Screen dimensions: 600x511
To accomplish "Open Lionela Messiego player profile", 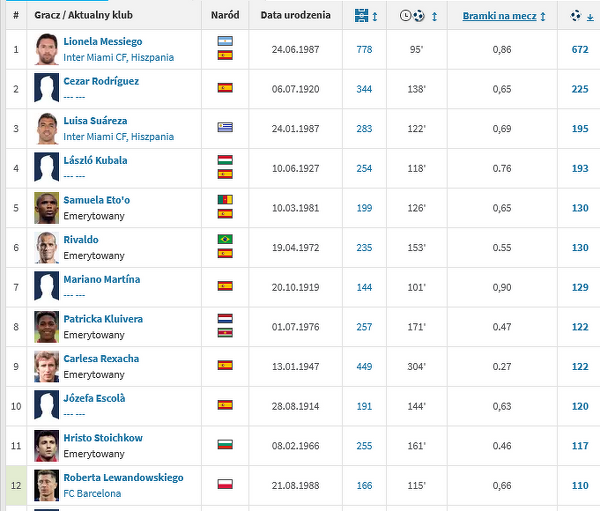I will [103, 42].
